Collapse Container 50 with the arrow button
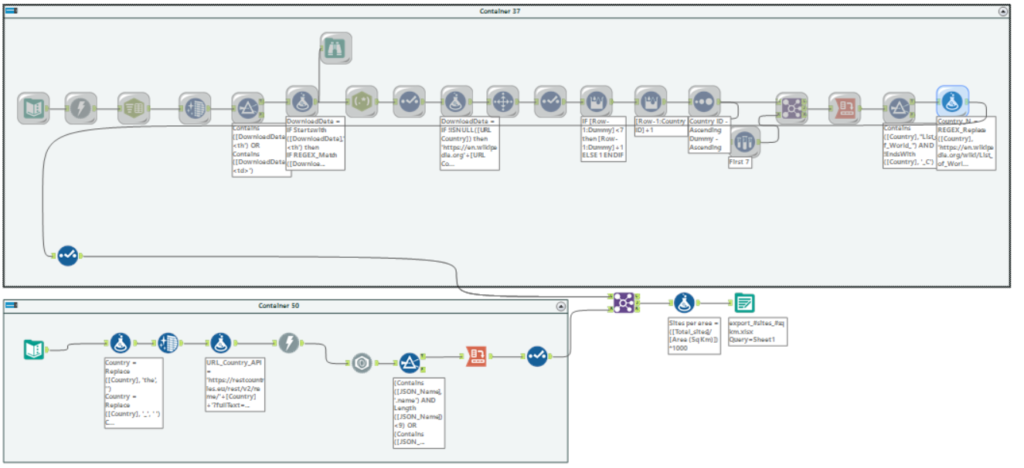This screenshot has height=468, width=1024. pyautogui.click(x=560, y=306)
